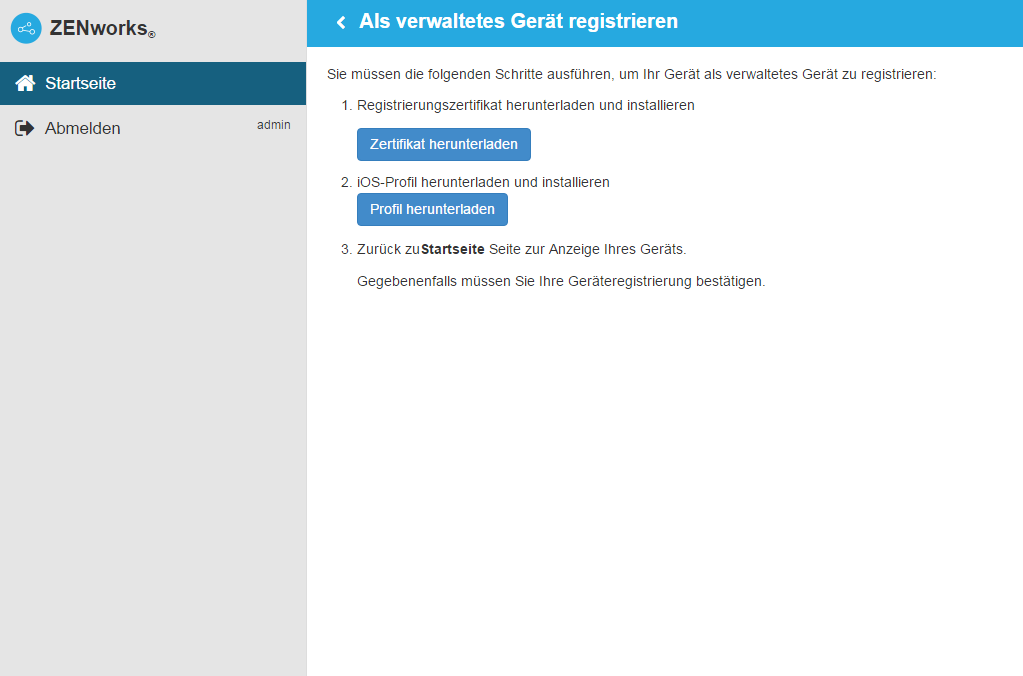Click the 'Als verwaltetes Gerät registrieren' heading
This screenshot has height=676, width=1023.
tap(518, 21)
